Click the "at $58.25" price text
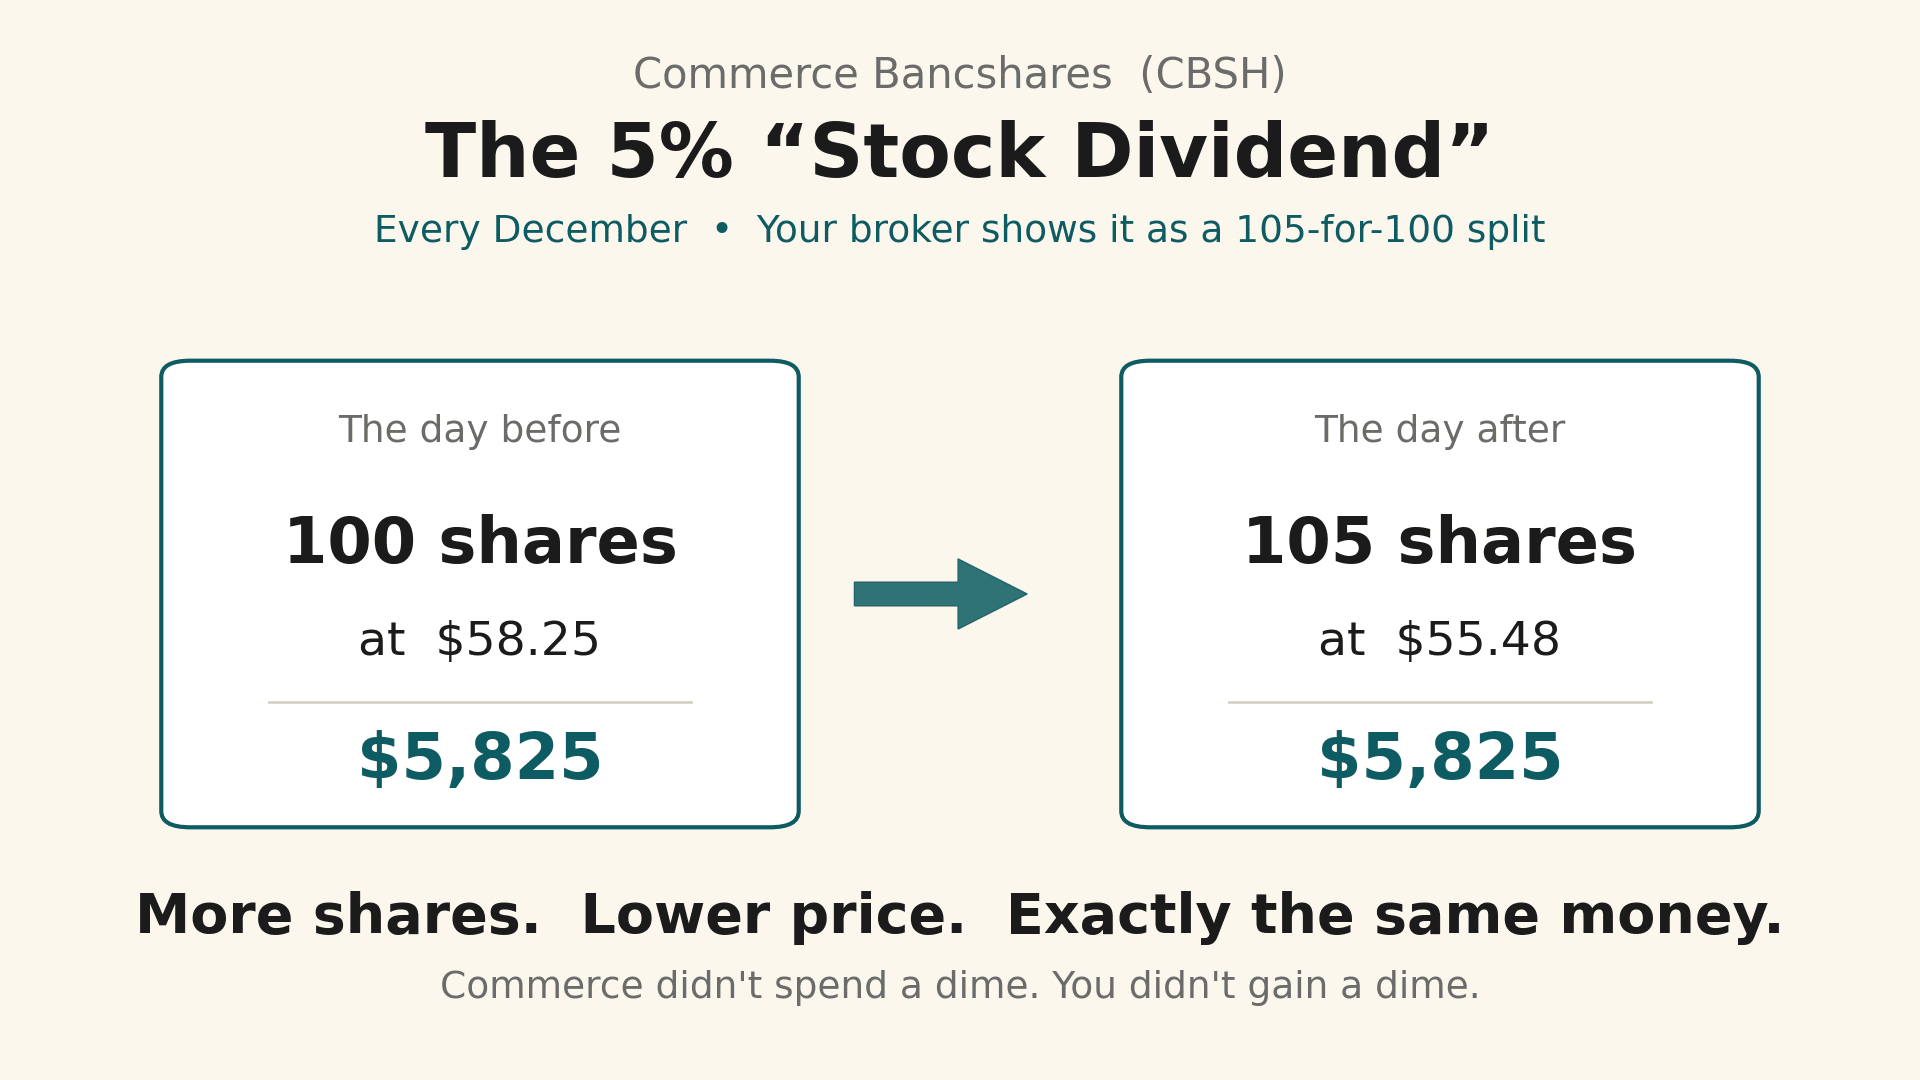The width and height of the screenshot is (1920, 1080). point(480,640)
